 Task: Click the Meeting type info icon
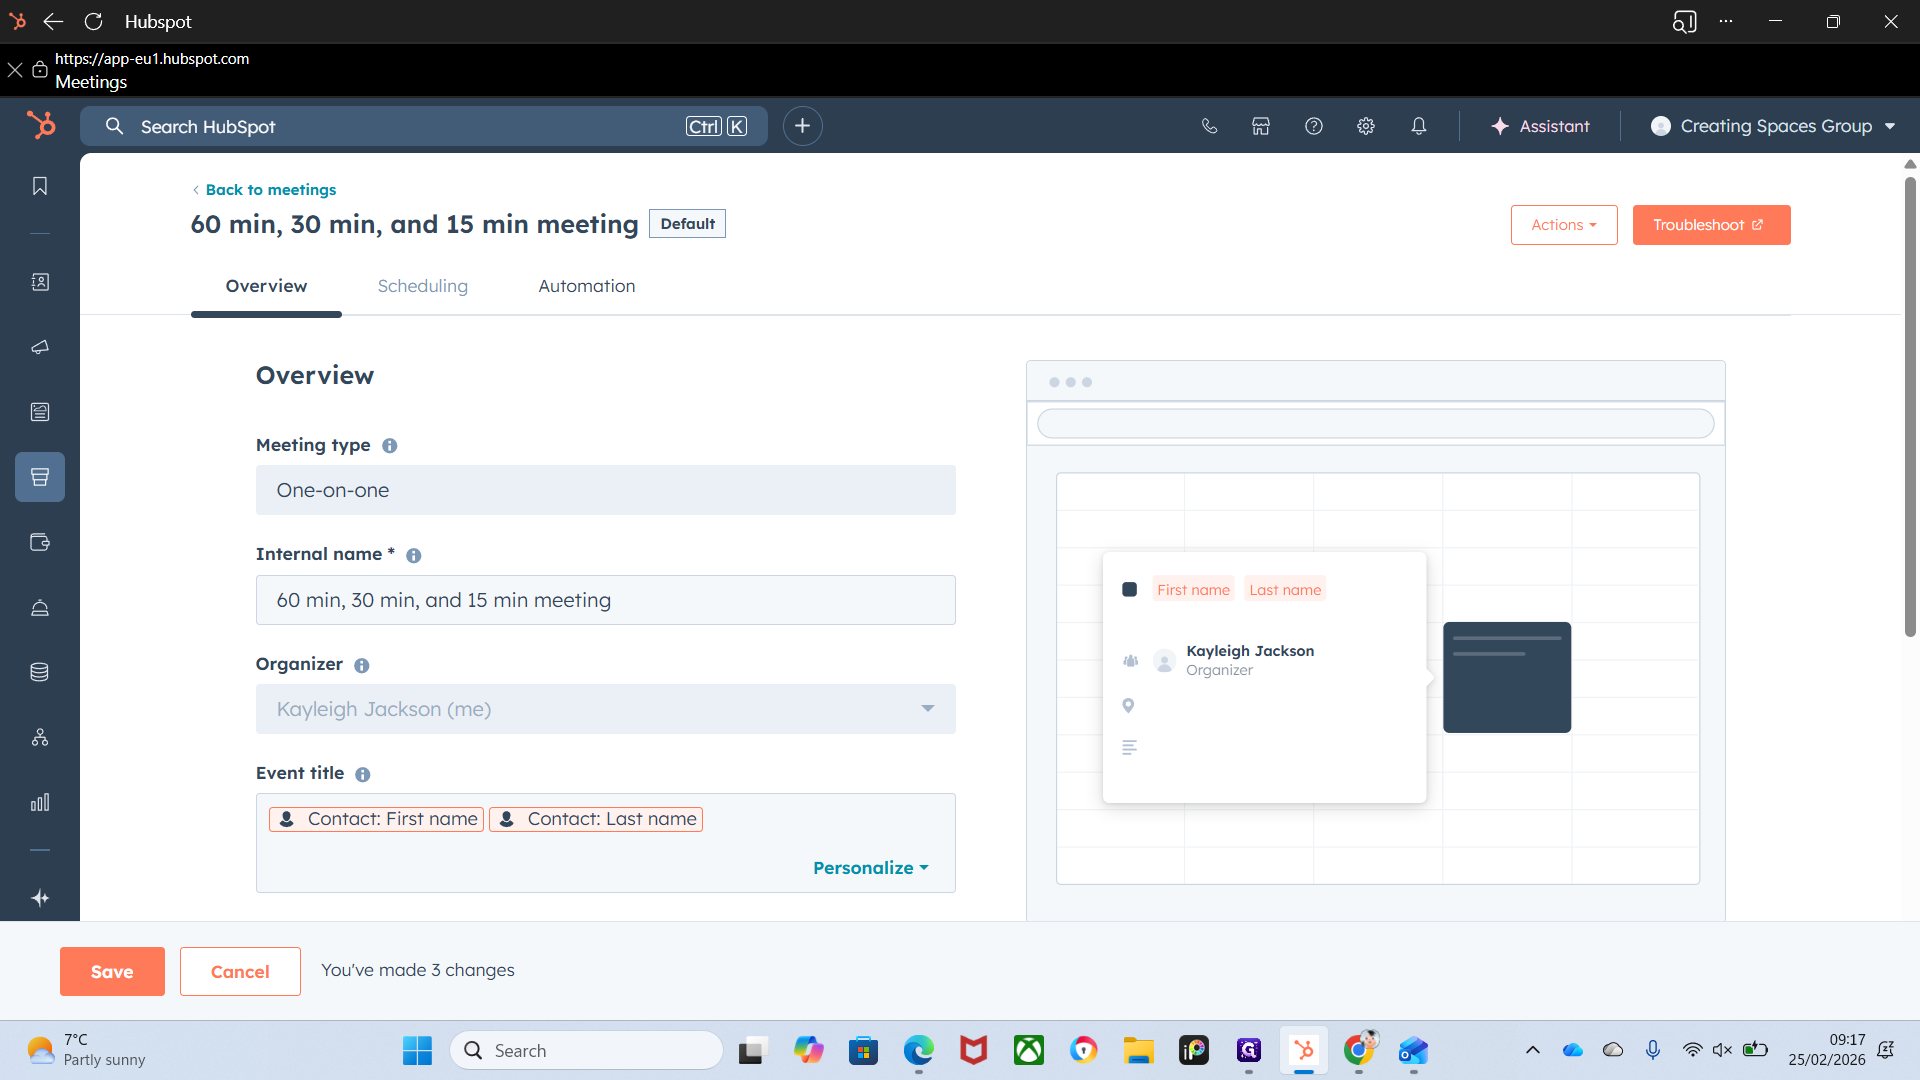point(390,446)
